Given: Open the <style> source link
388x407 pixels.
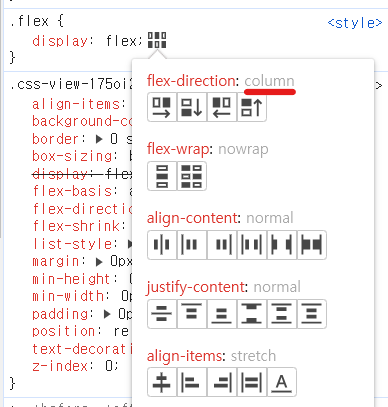Looking at the screenshot, I should (355, 23).
